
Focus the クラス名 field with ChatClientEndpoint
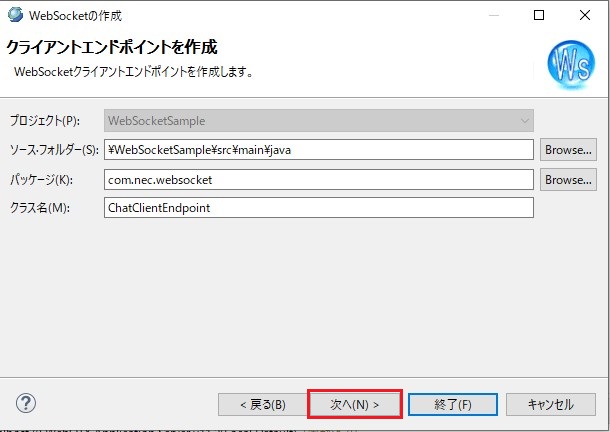tap(319, 208)
